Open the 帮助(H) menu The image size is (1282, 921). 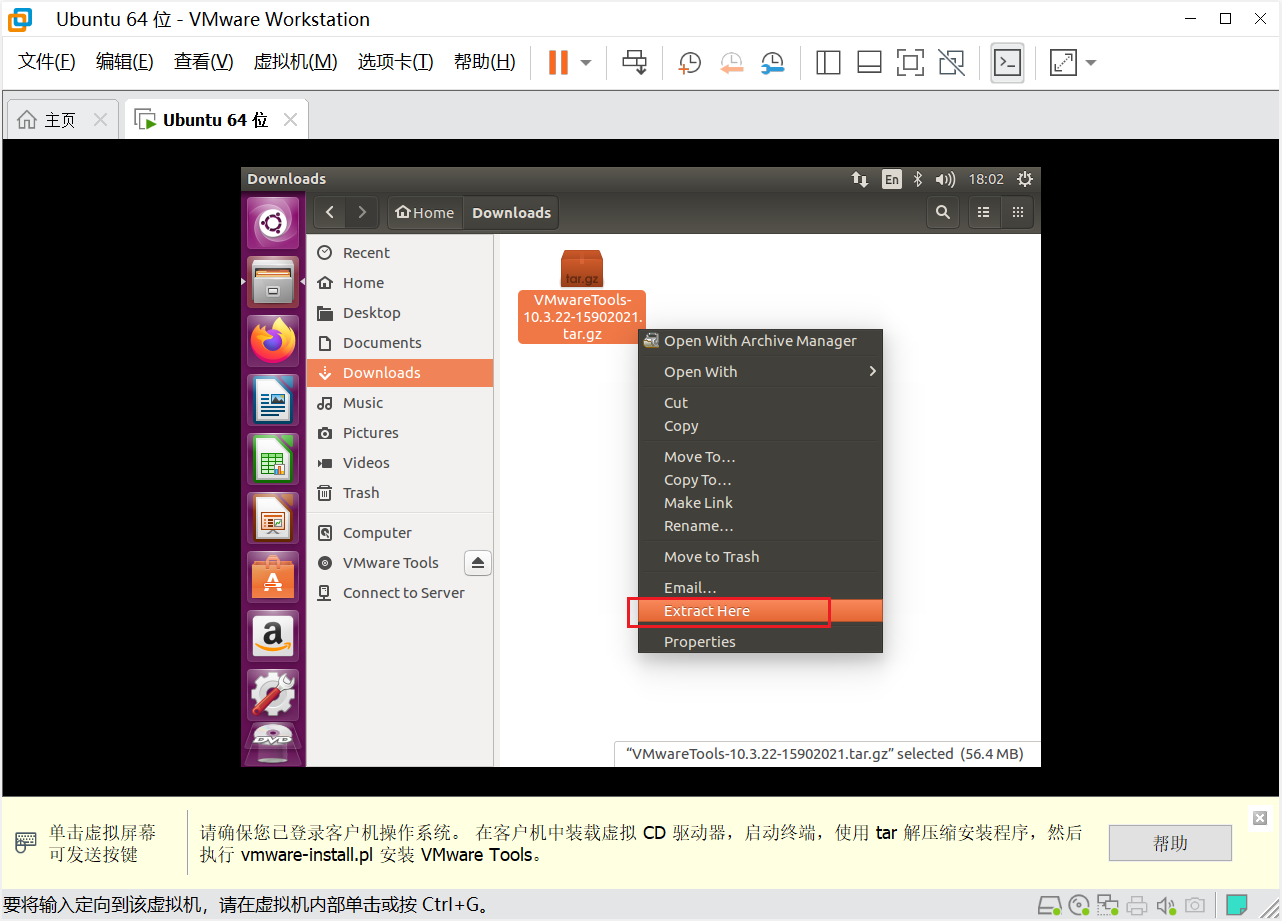pos(485,62)
